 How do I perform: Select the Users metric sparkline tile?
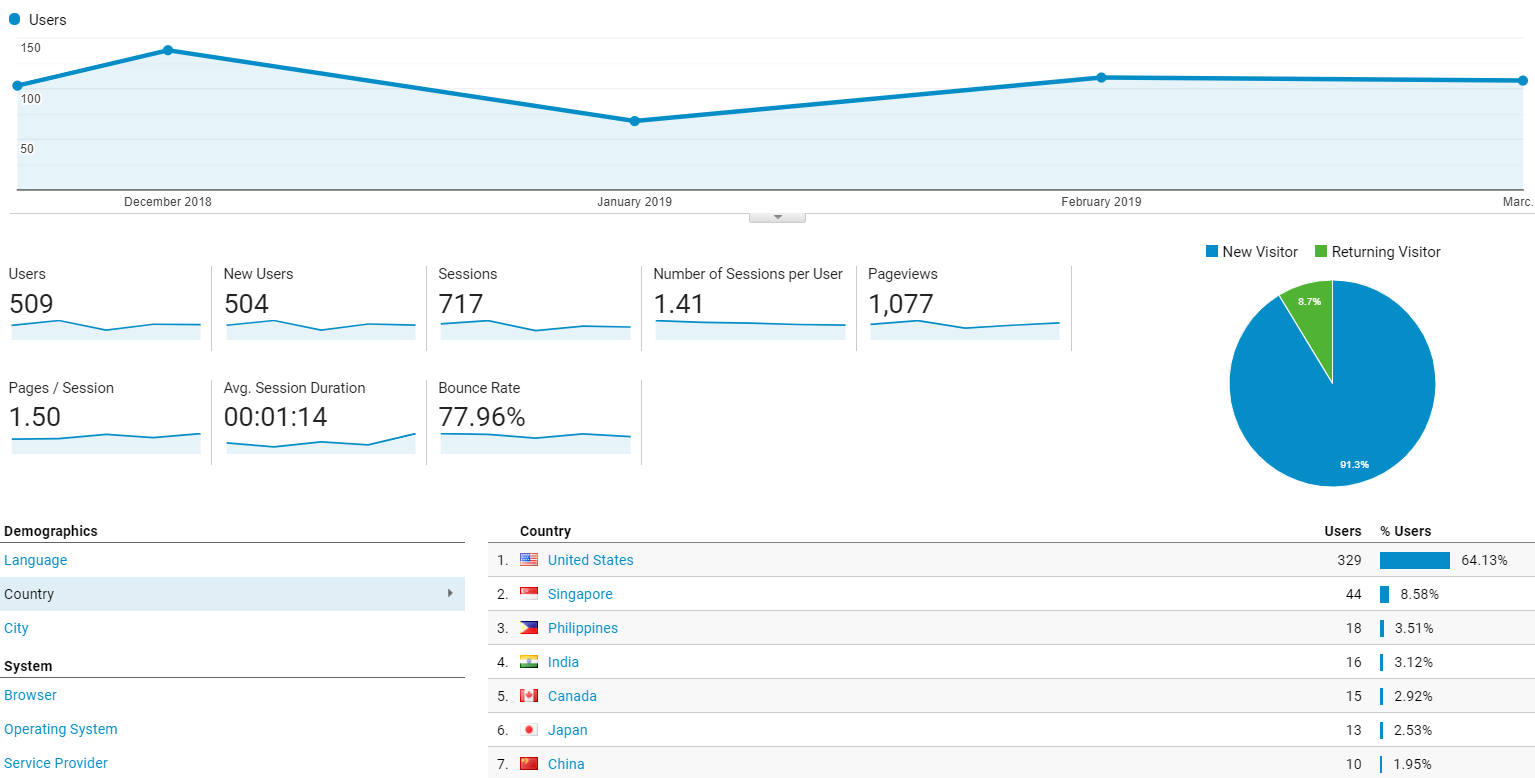pyautogui.click(x=106, y=308)
